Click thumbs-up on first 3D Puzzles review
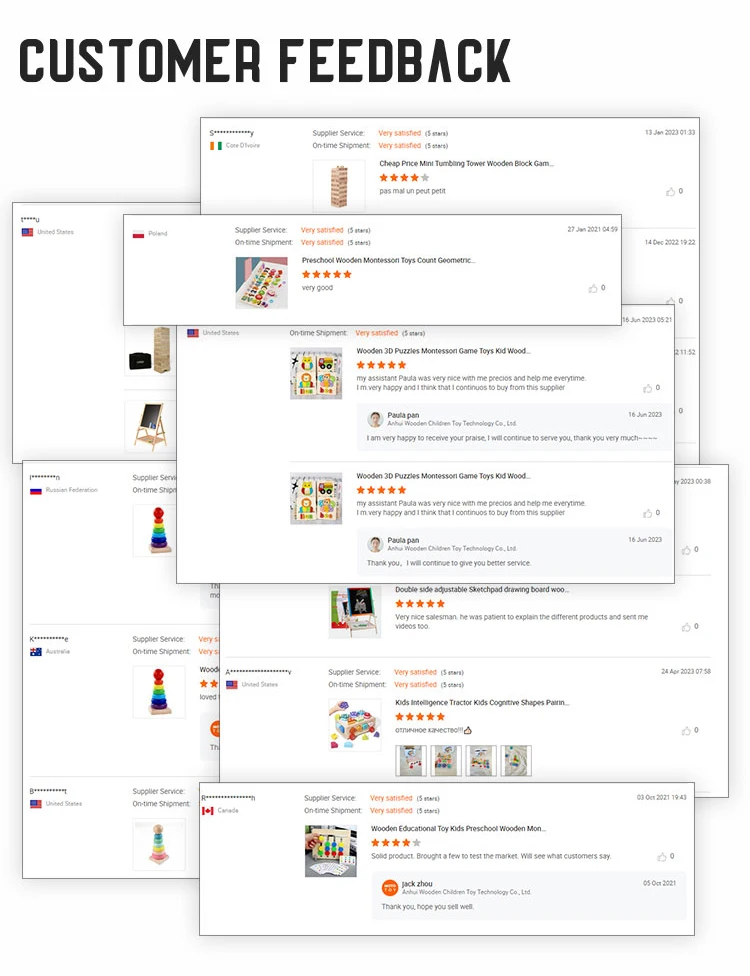This screenshot has width=750, height=976. coord(647,388)
